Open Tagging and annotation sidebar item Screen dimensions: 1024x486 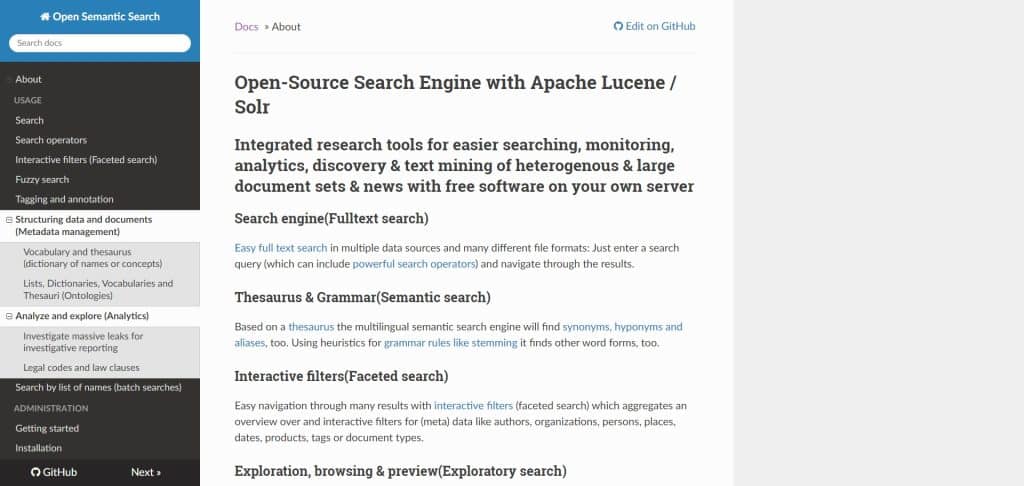click(64, 199)
